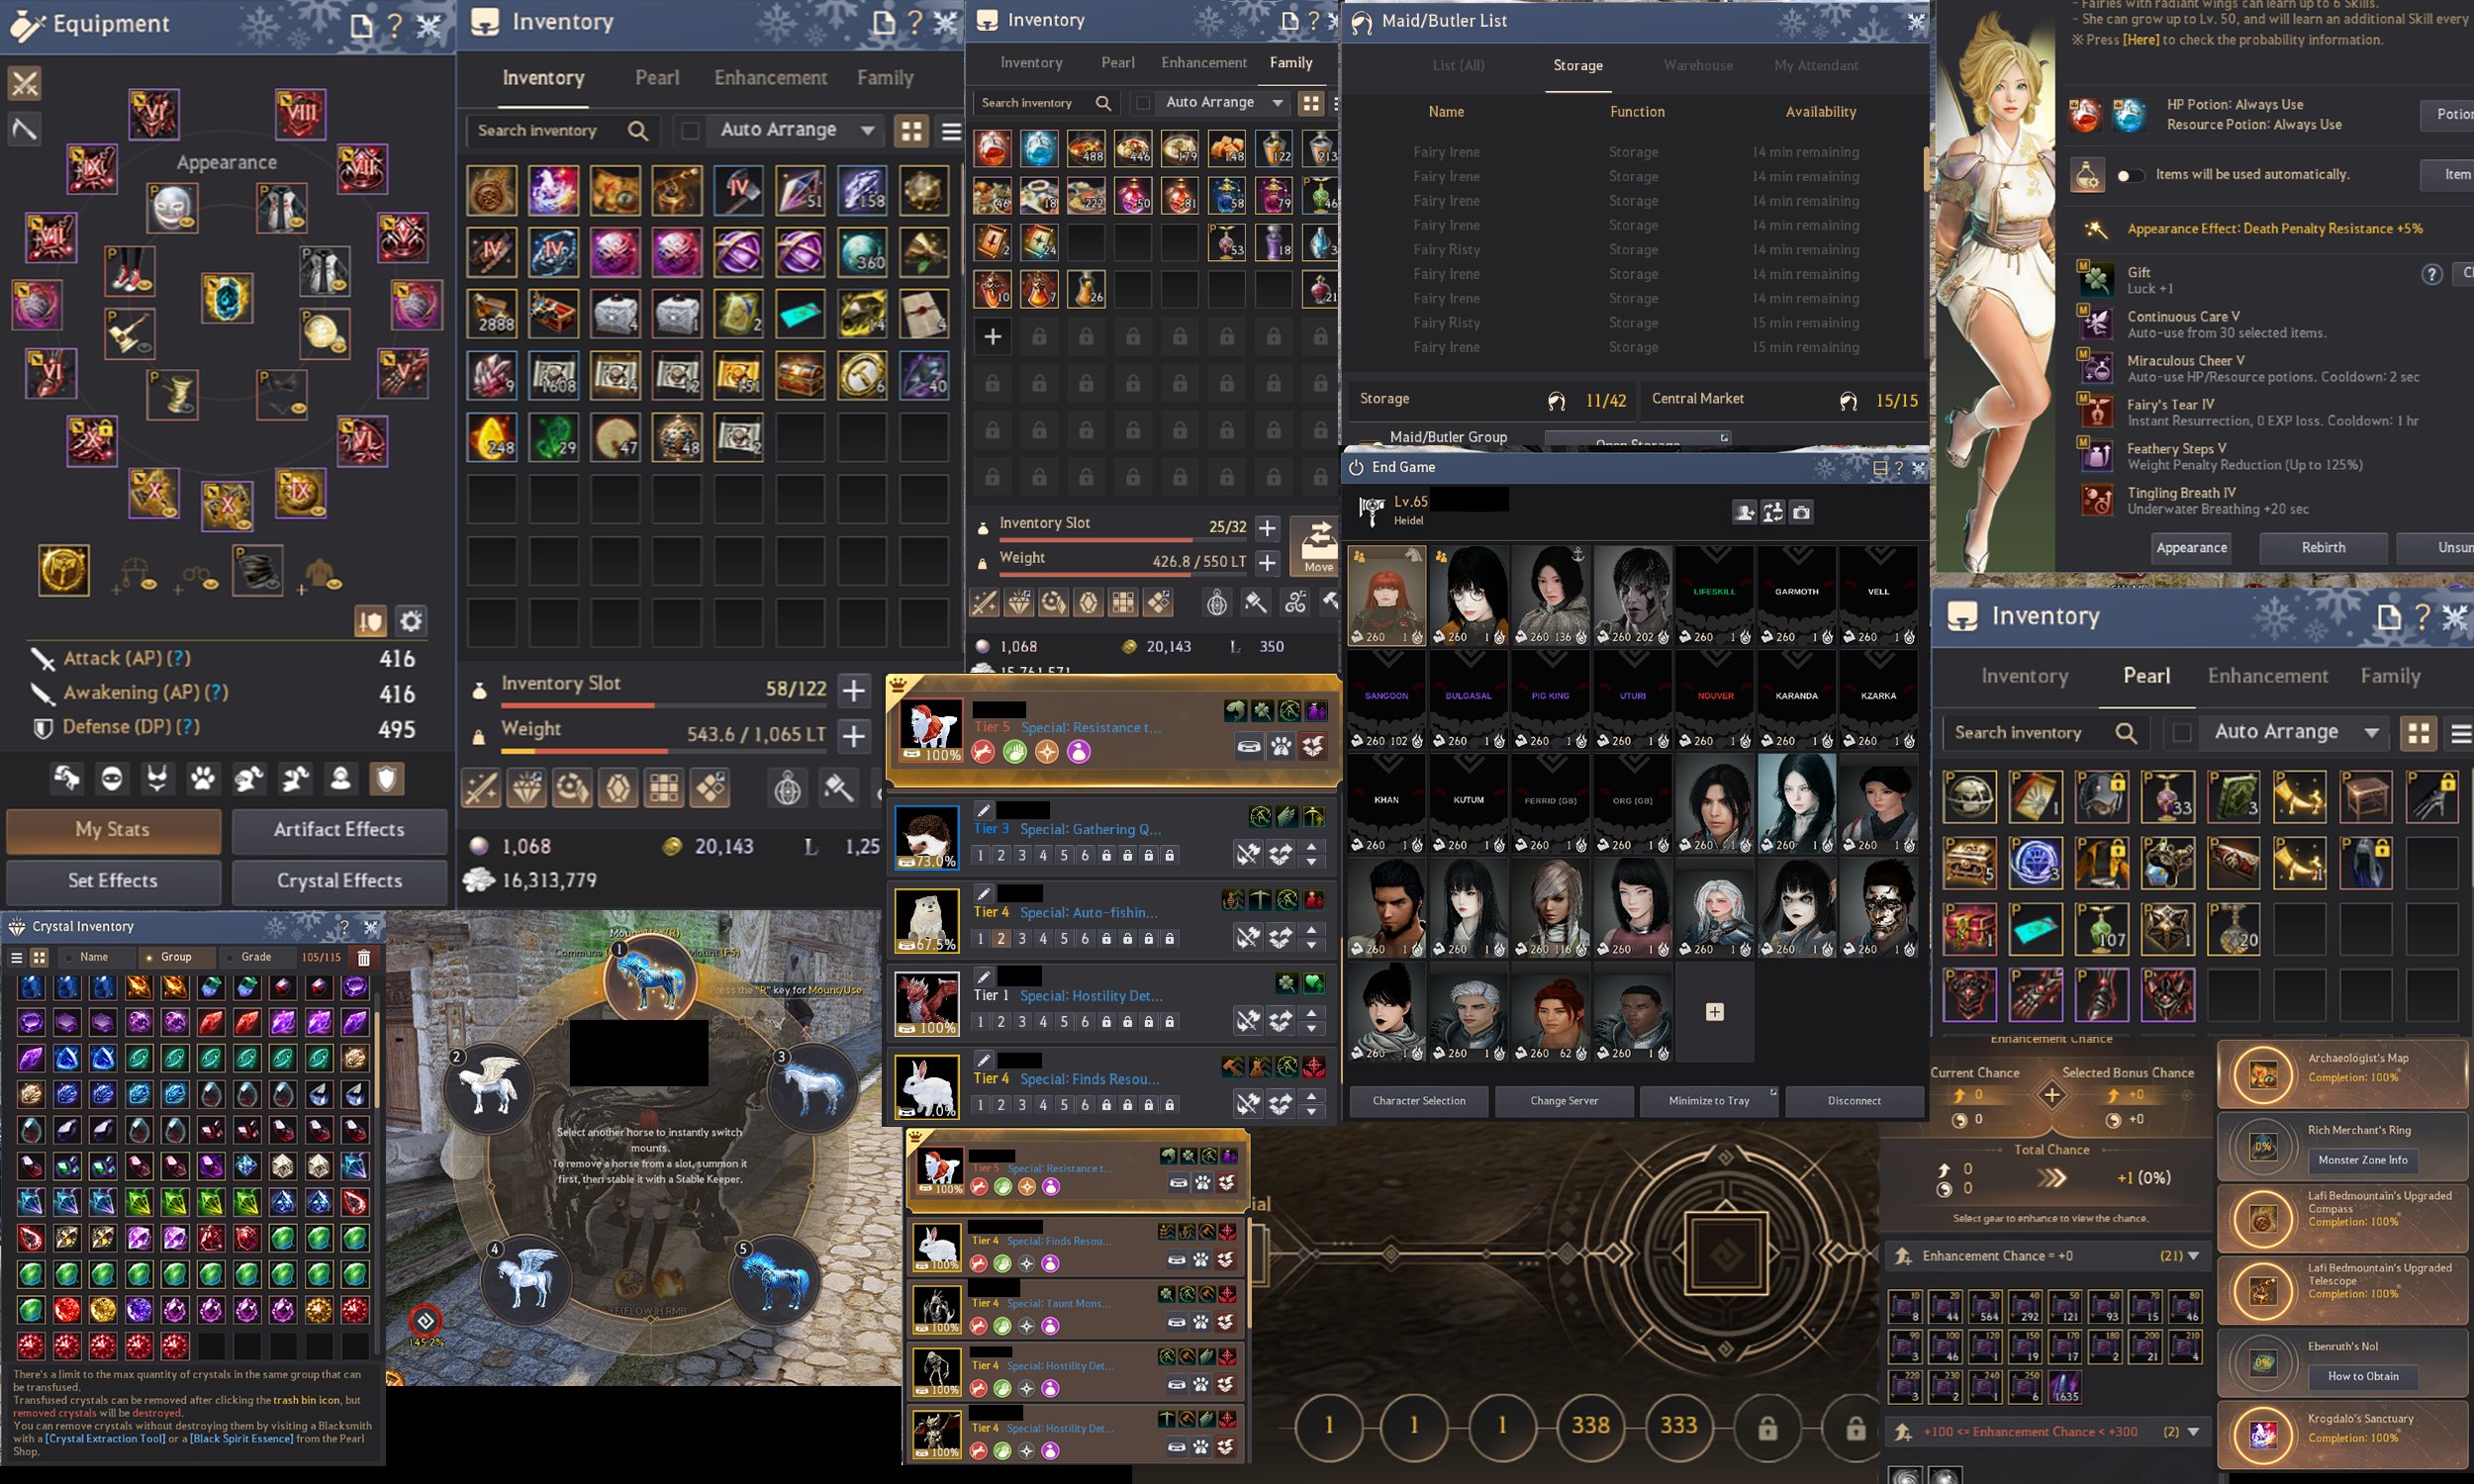Viewport: 2474px width, 1484px height.
Task: Open Auto Arrange dropdown arrow in 58/122 inventory
Action: (x=867, y=130)
